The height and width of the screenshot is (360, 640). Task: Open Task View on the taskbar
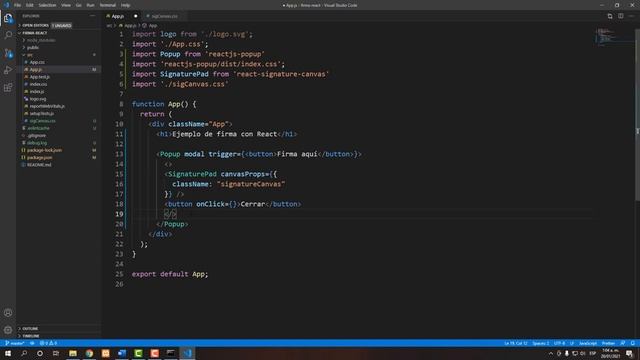56,353
